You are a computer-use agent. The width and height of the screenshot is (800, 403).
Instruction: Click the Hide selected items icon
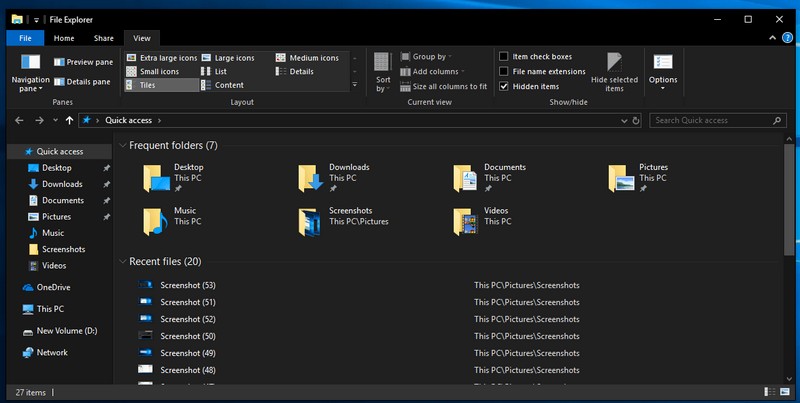tap(614, 64)
